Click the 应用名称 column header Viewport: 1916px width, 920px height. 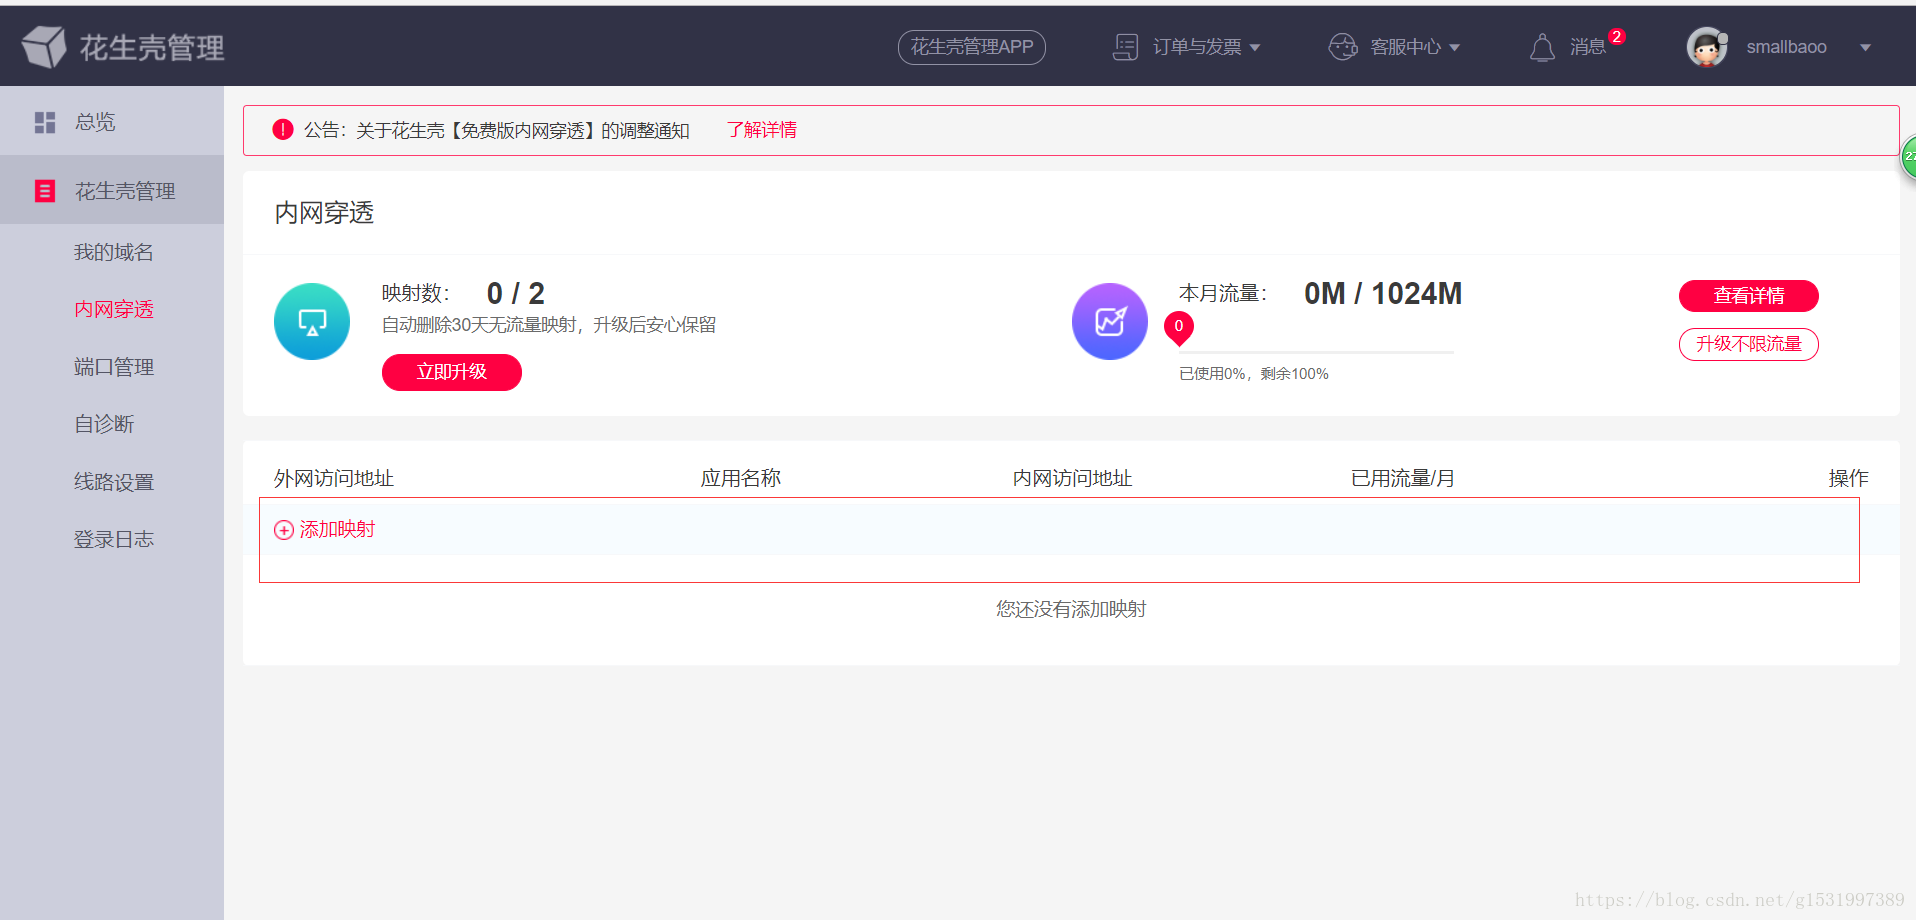741,478
